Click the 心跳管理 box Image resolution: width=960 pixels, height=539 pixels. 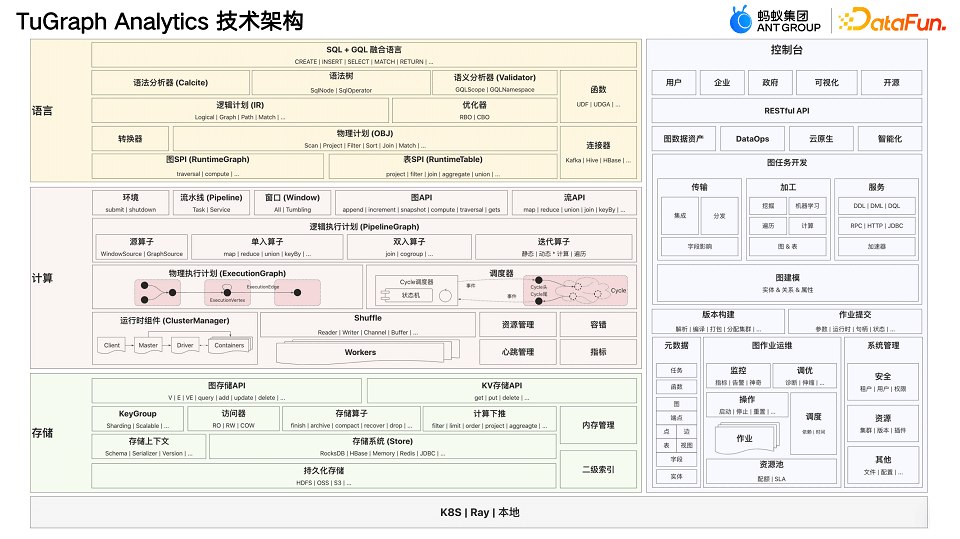518,352
